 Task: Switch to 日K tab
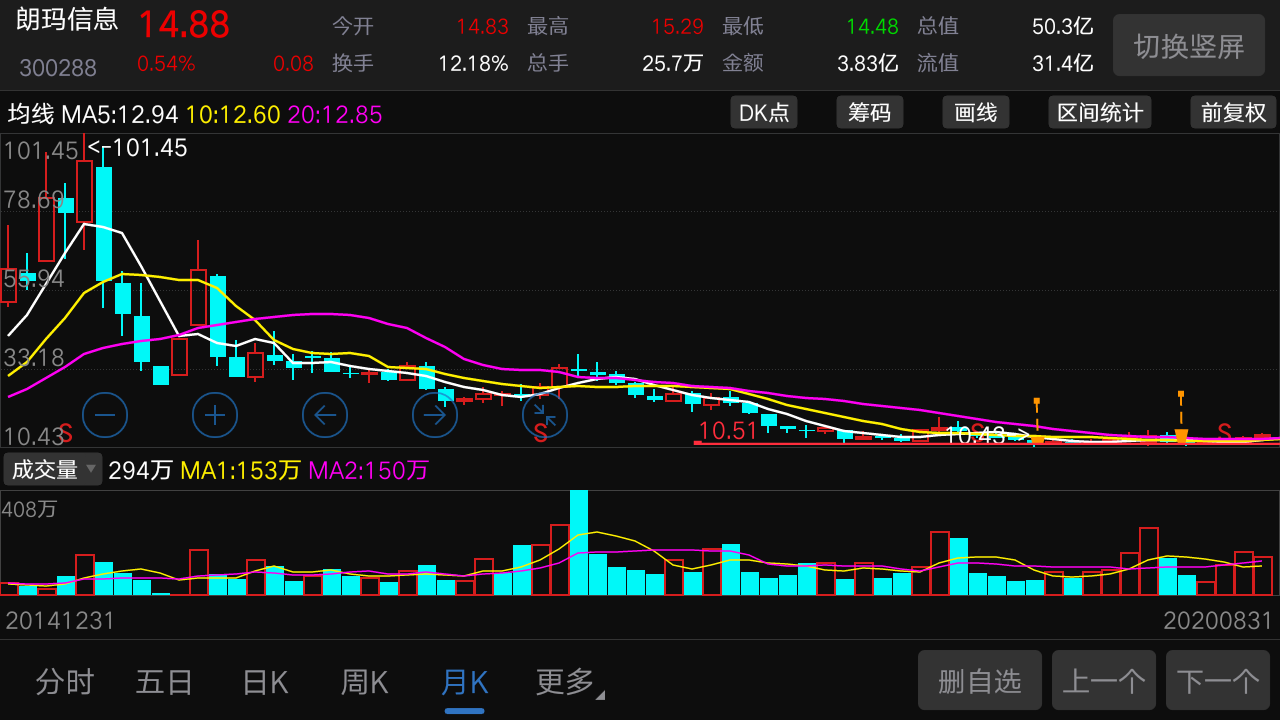[265, 682]
